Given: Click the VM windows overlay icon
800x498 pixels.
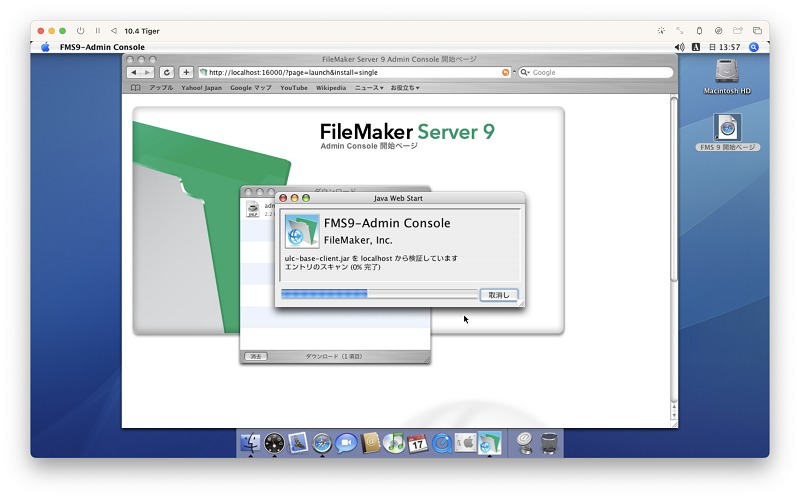Looking at the screenshot, I should click(x=757, y=31).
